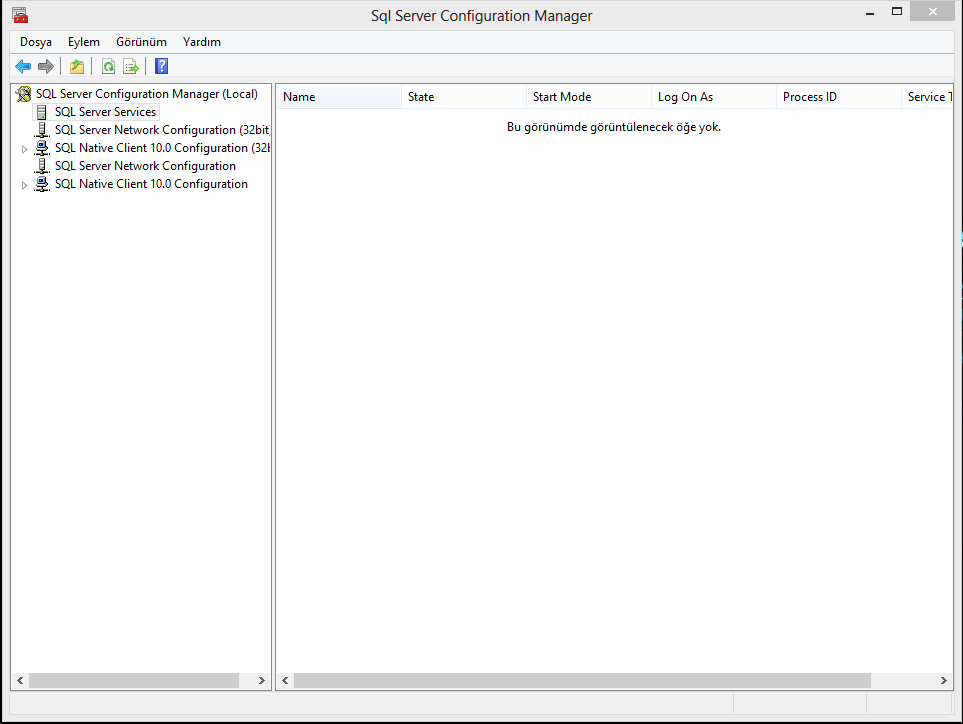Image resolution: width=963 pixels, height=724 pixels.
Task: Click the right pane horizontal scrollbar right arrow
Action: point(943,680)
